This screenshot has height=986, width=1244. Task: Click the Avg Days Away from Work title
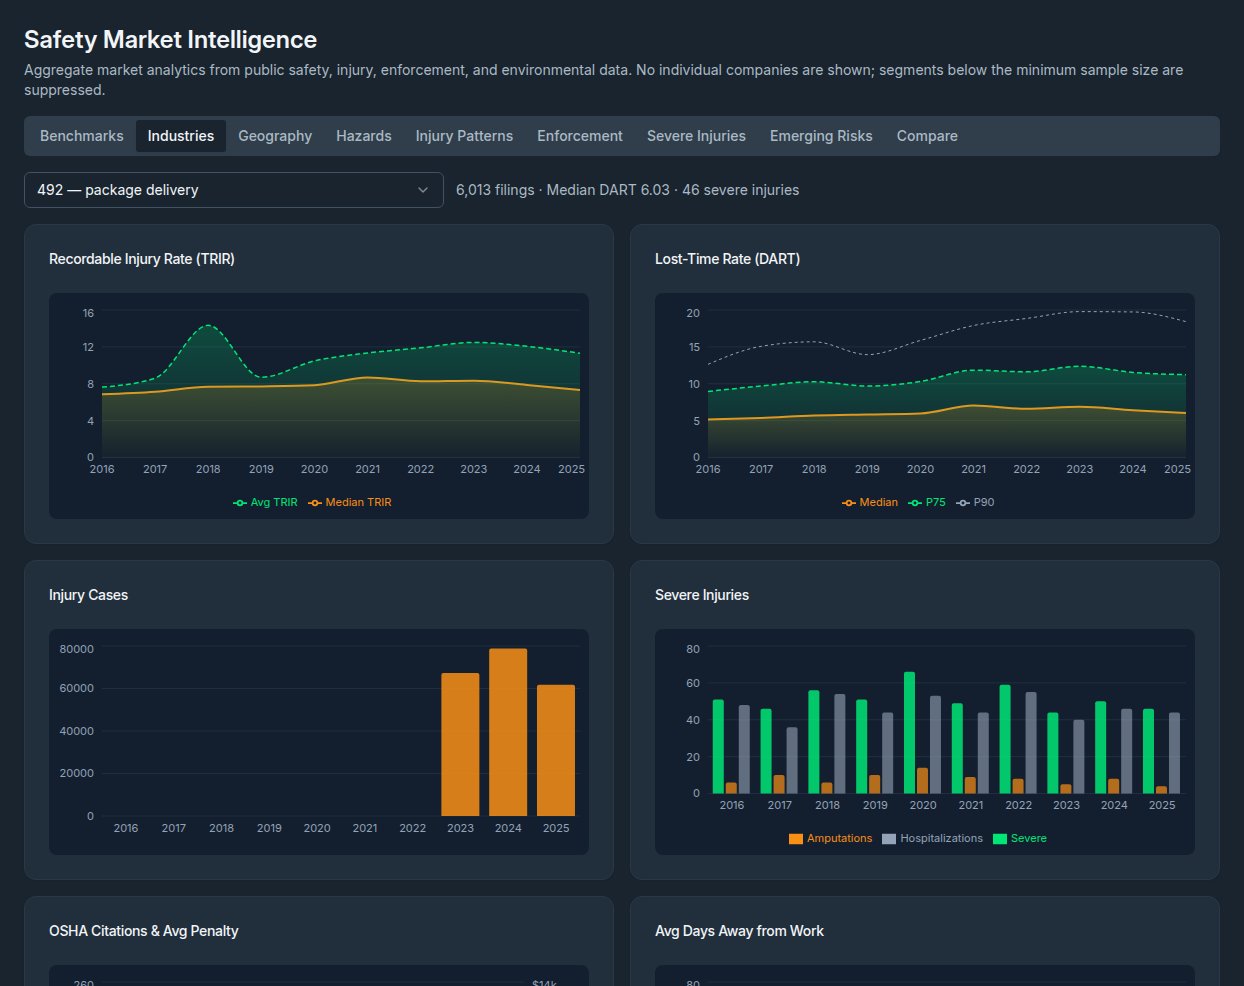(x=739, y=931)
